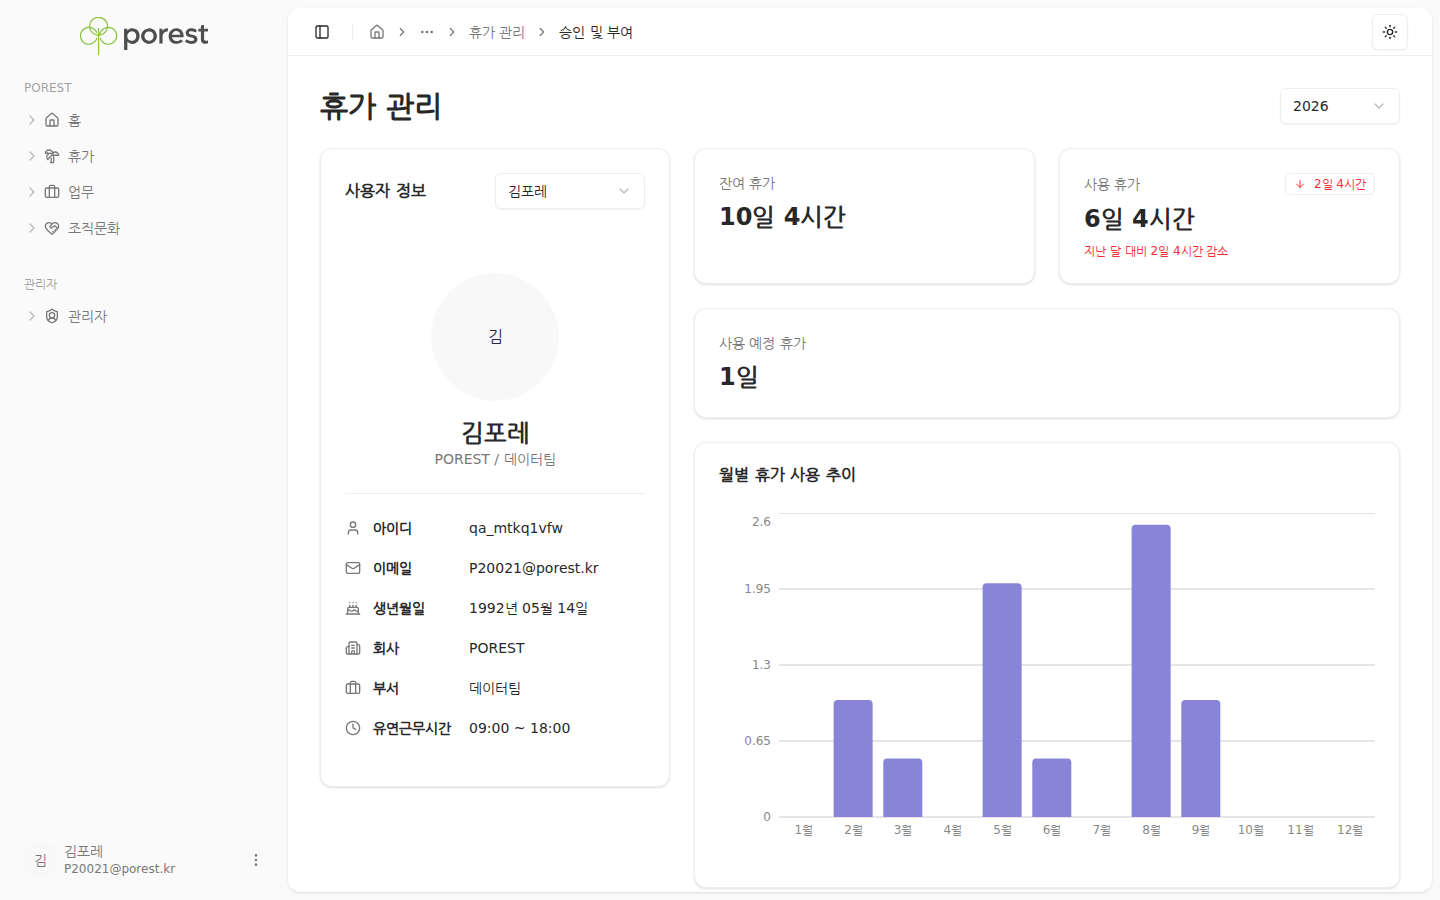The height and width of the screenshot is (900, 1440).
Task: Click the 업무 briefcase icon
Action: pos(52,192)
